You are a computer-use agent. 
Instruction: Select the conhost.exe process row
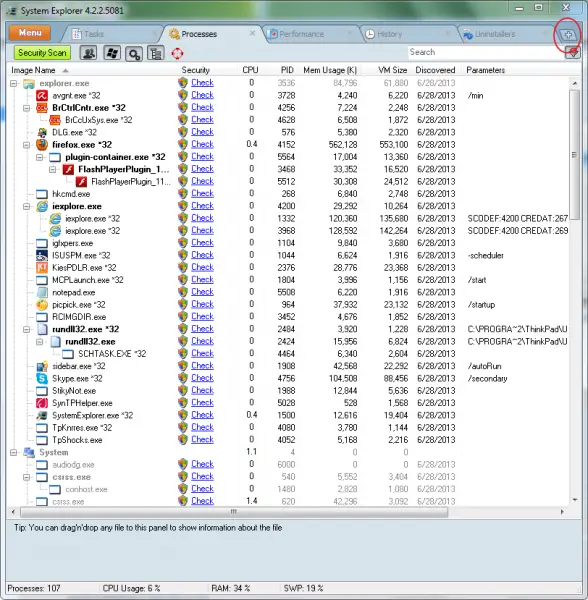pos(288,489)
